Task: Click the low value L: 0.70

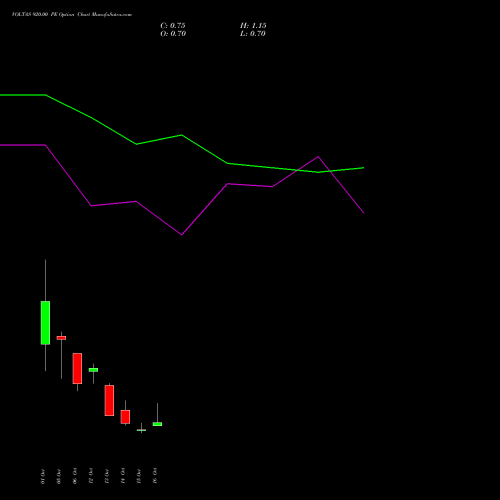Action: 253,34
